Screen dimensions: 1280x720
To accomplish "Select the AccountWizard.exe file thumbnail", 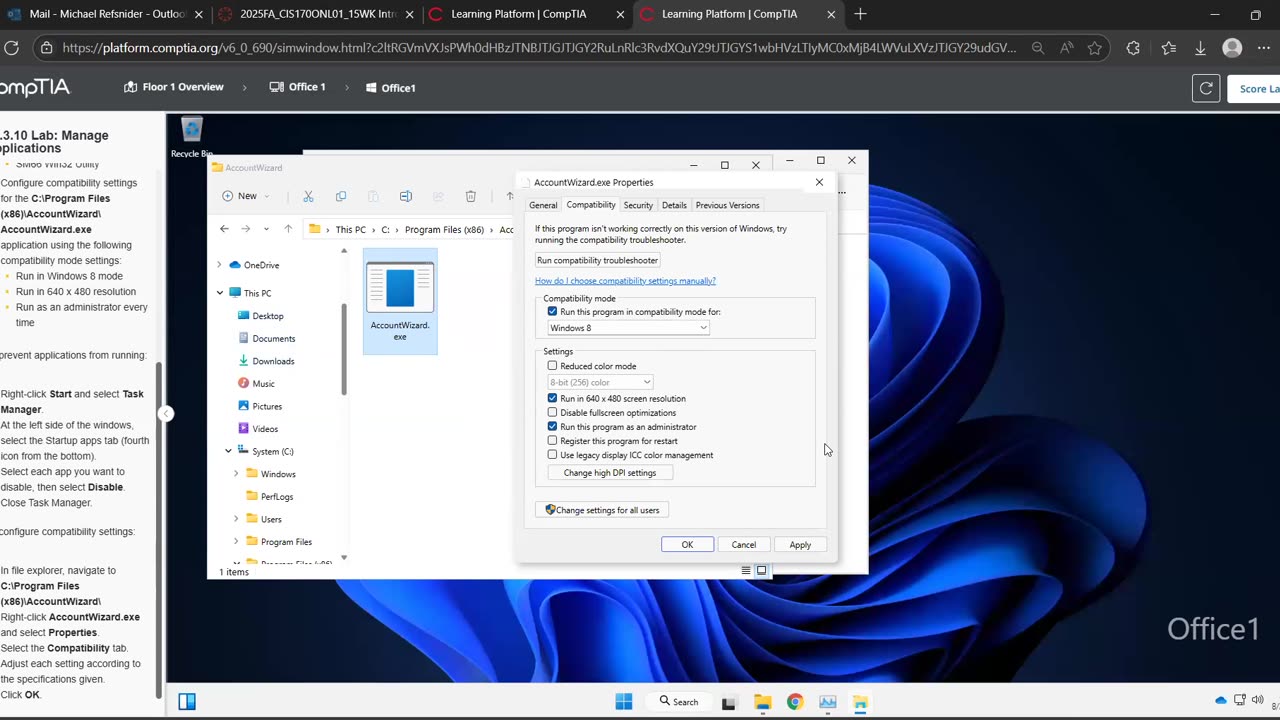I will click(400, 301).
